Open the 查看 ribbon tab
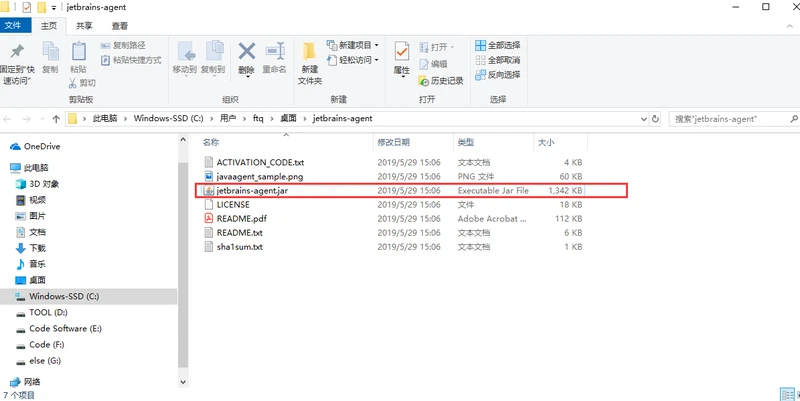 point(119,26)
